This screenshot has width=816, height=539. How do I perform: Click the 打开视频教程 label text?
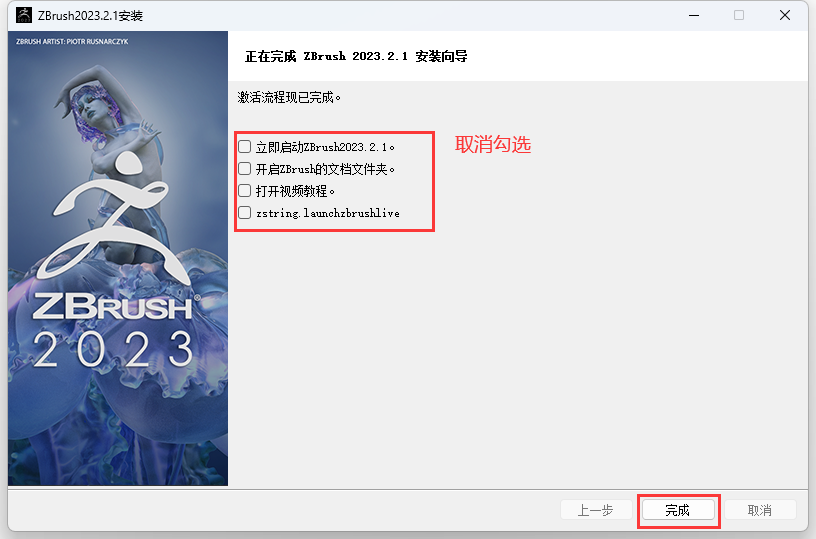tap(295, 191)
